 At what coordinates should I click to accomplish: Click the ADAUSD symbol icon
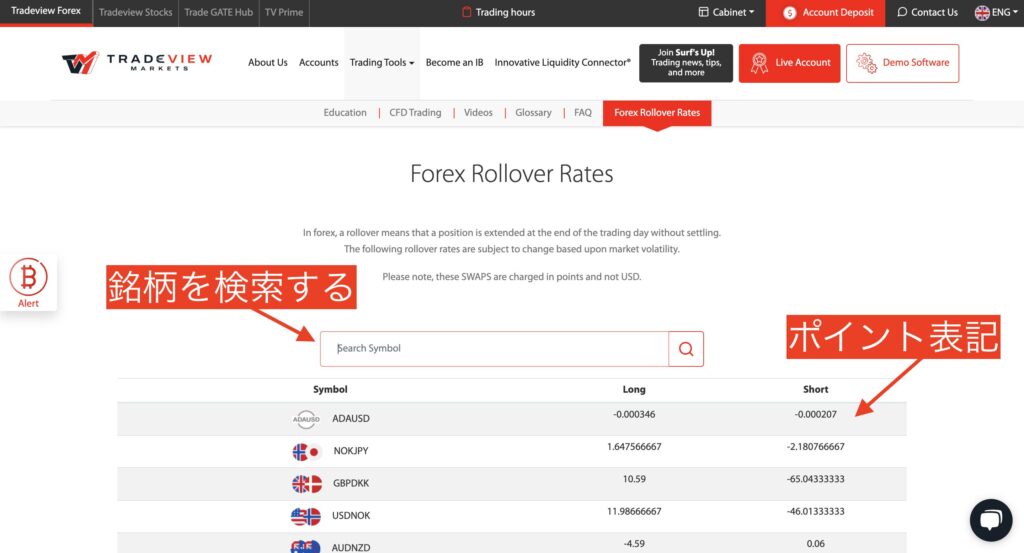306,419
